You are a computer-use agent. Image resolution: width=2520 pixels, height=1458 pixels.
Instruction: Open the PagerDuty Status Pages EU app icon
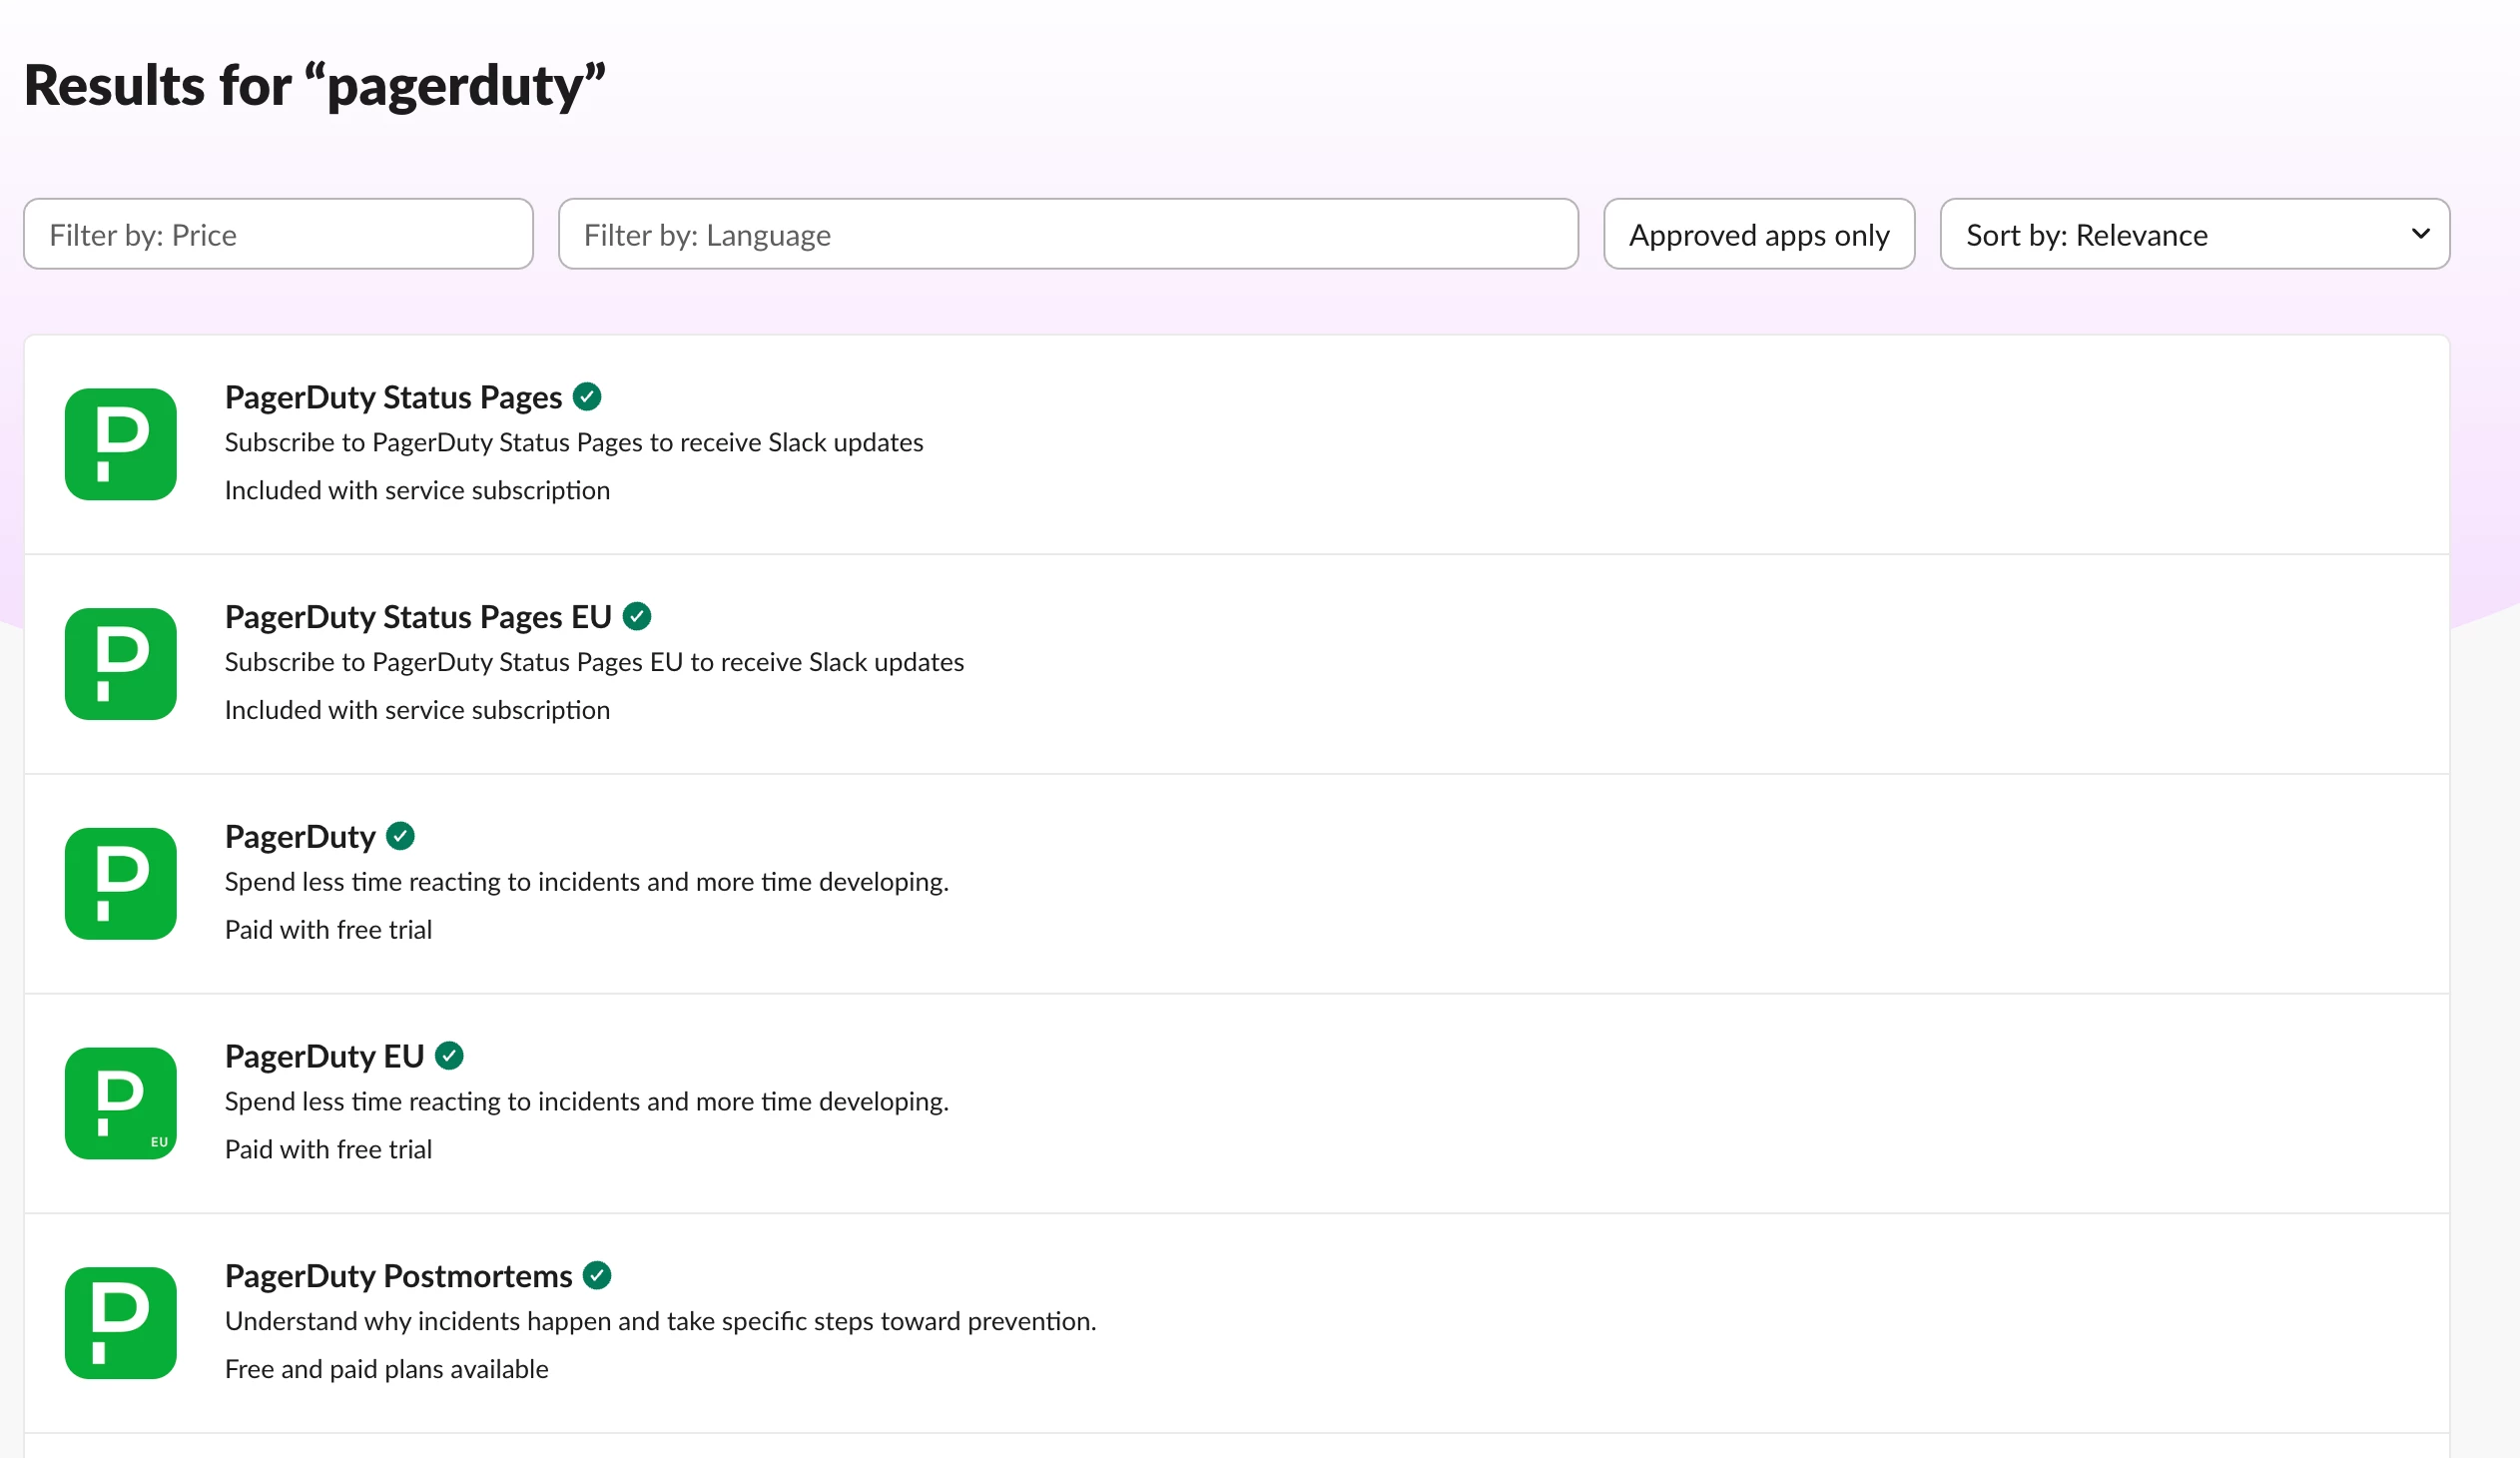121,664
